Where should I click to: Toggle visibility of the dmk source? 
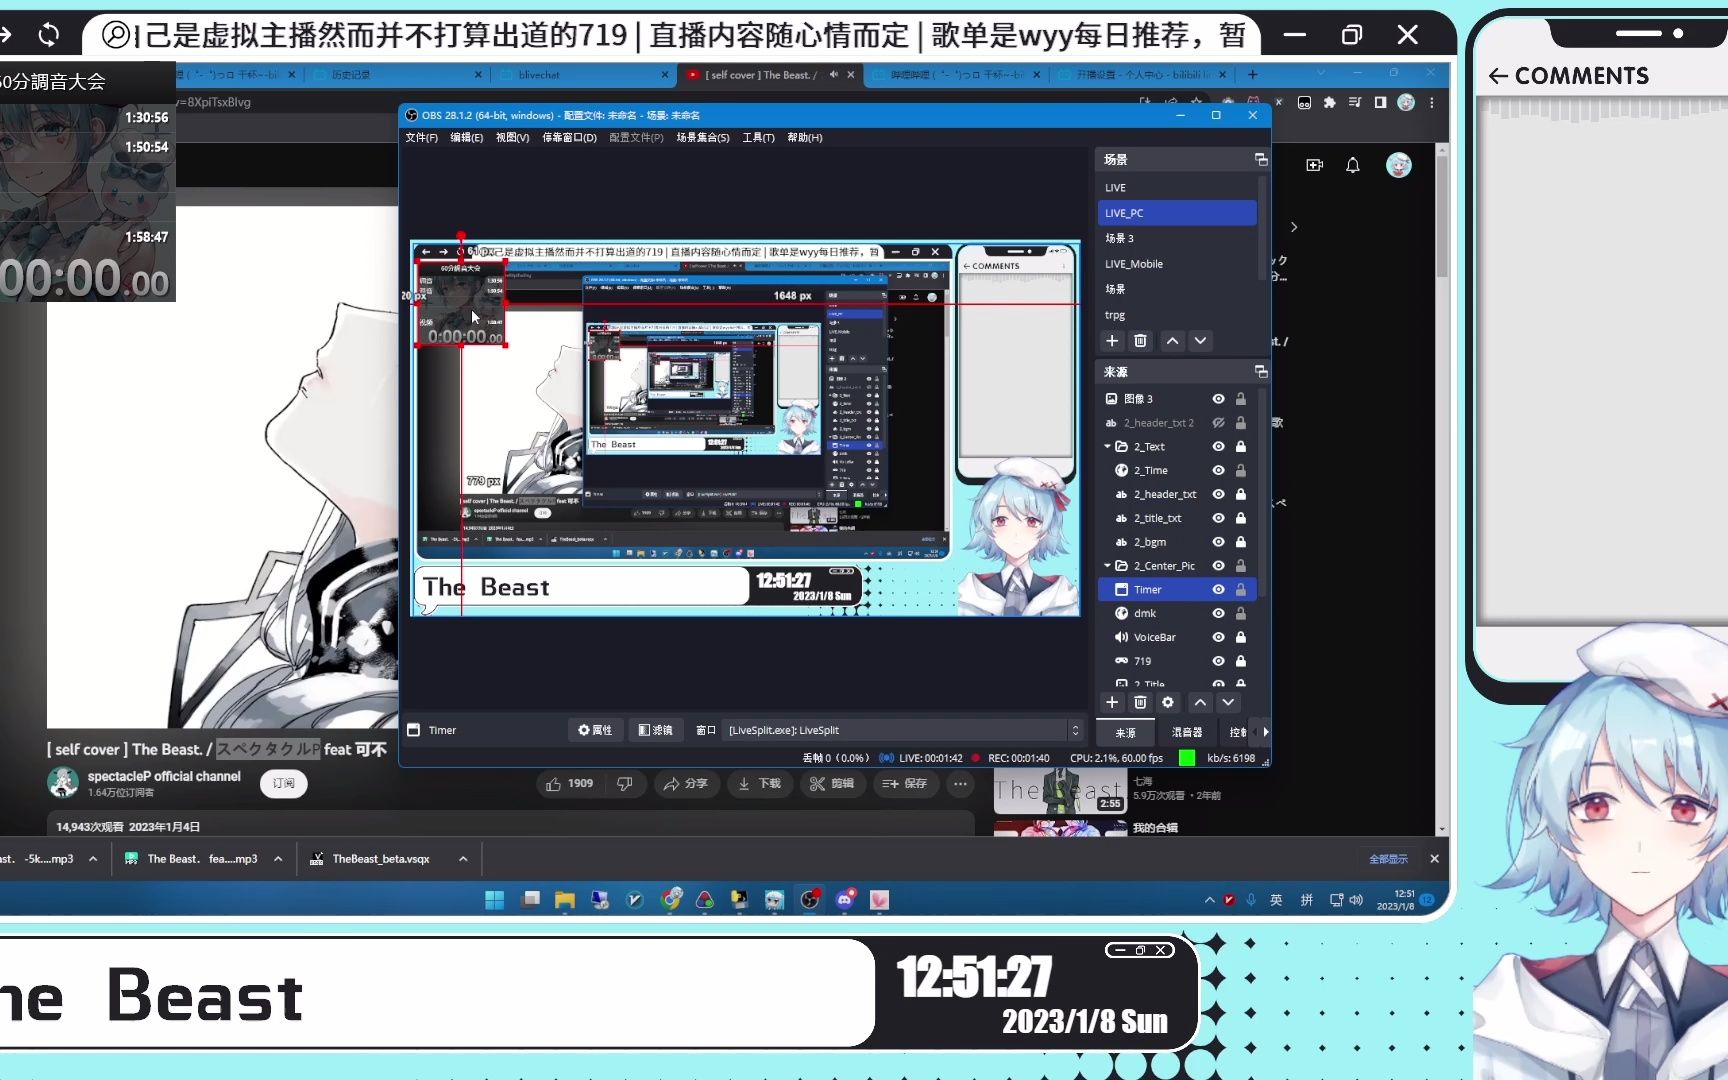1218,613
